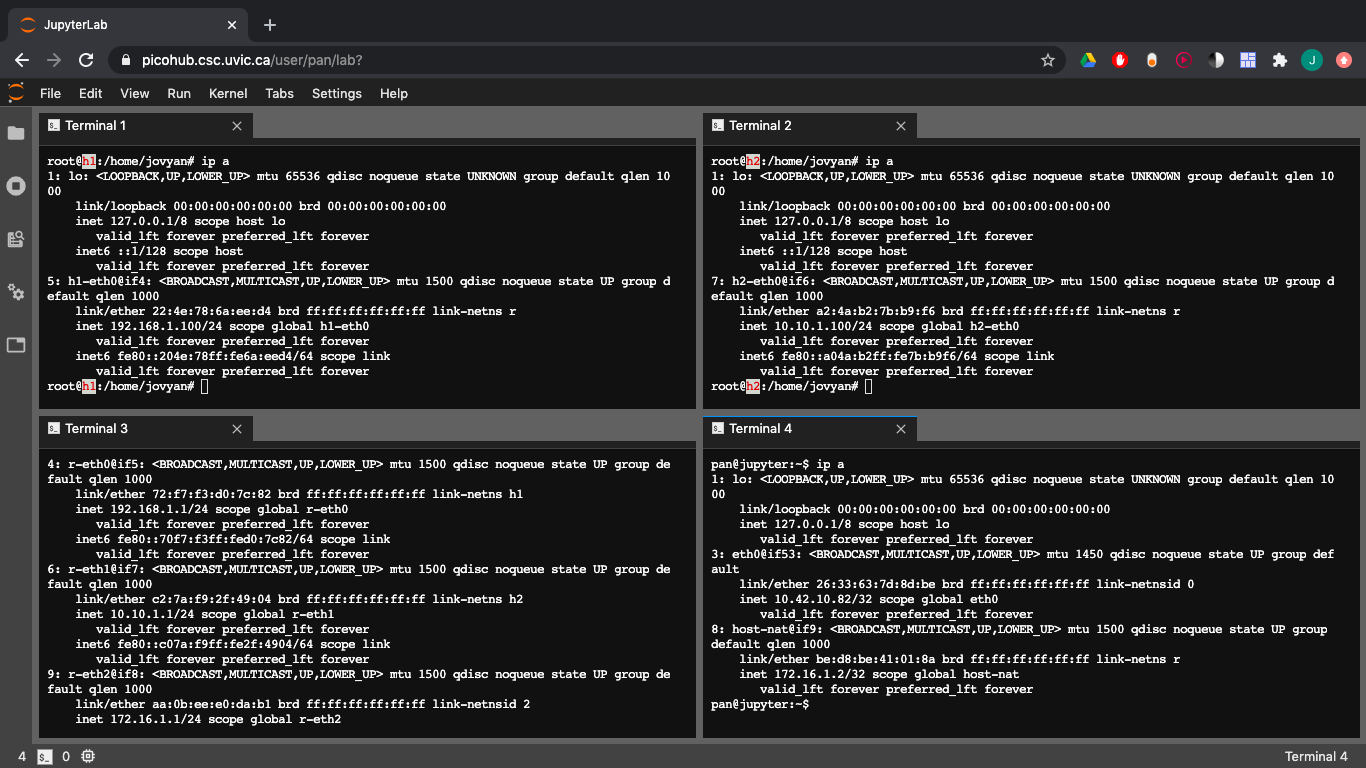Open the Open Tabs sidebar icon
1366x768 pixels.
coord(16,345)
